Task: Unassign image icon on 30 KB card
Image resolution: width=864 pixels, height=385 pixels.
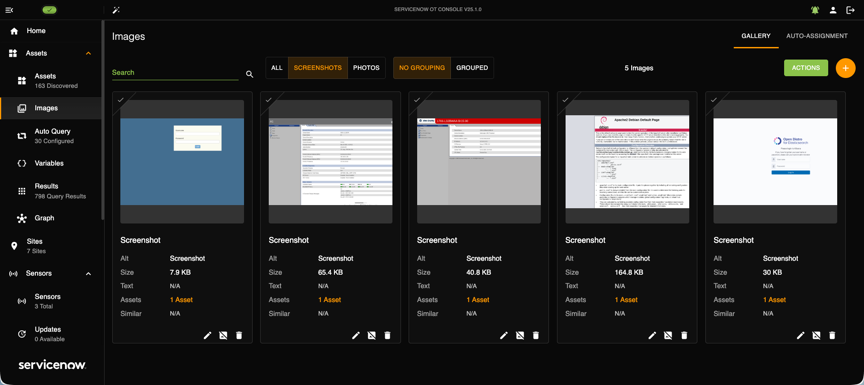Action: pos(816,335)
